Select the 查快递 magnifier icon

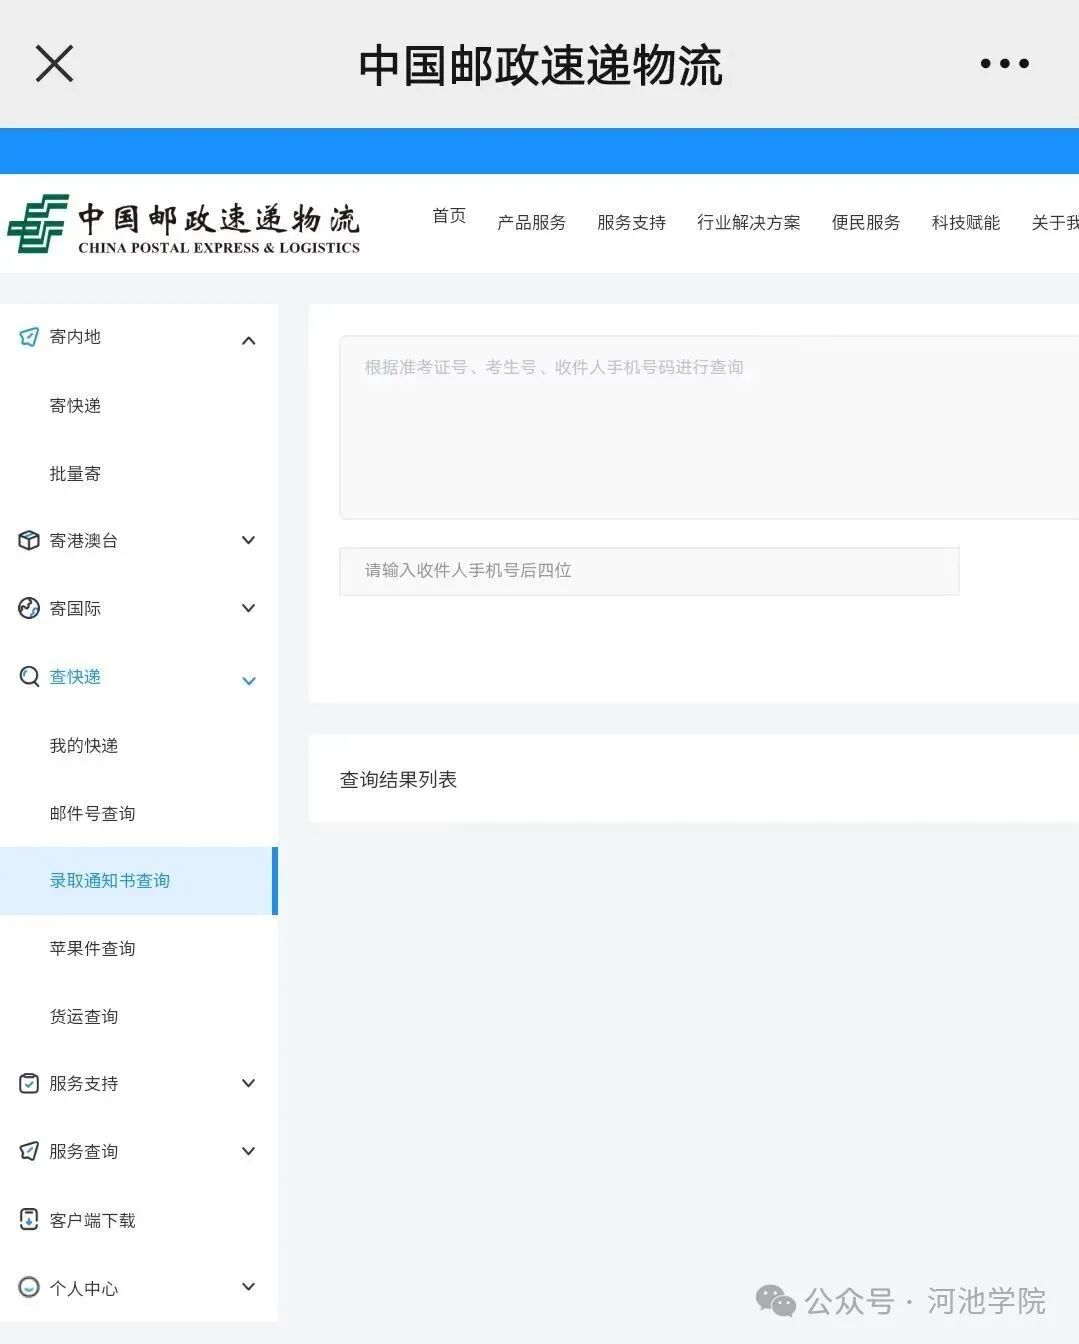pyautogui.click(x=28, y=676)
